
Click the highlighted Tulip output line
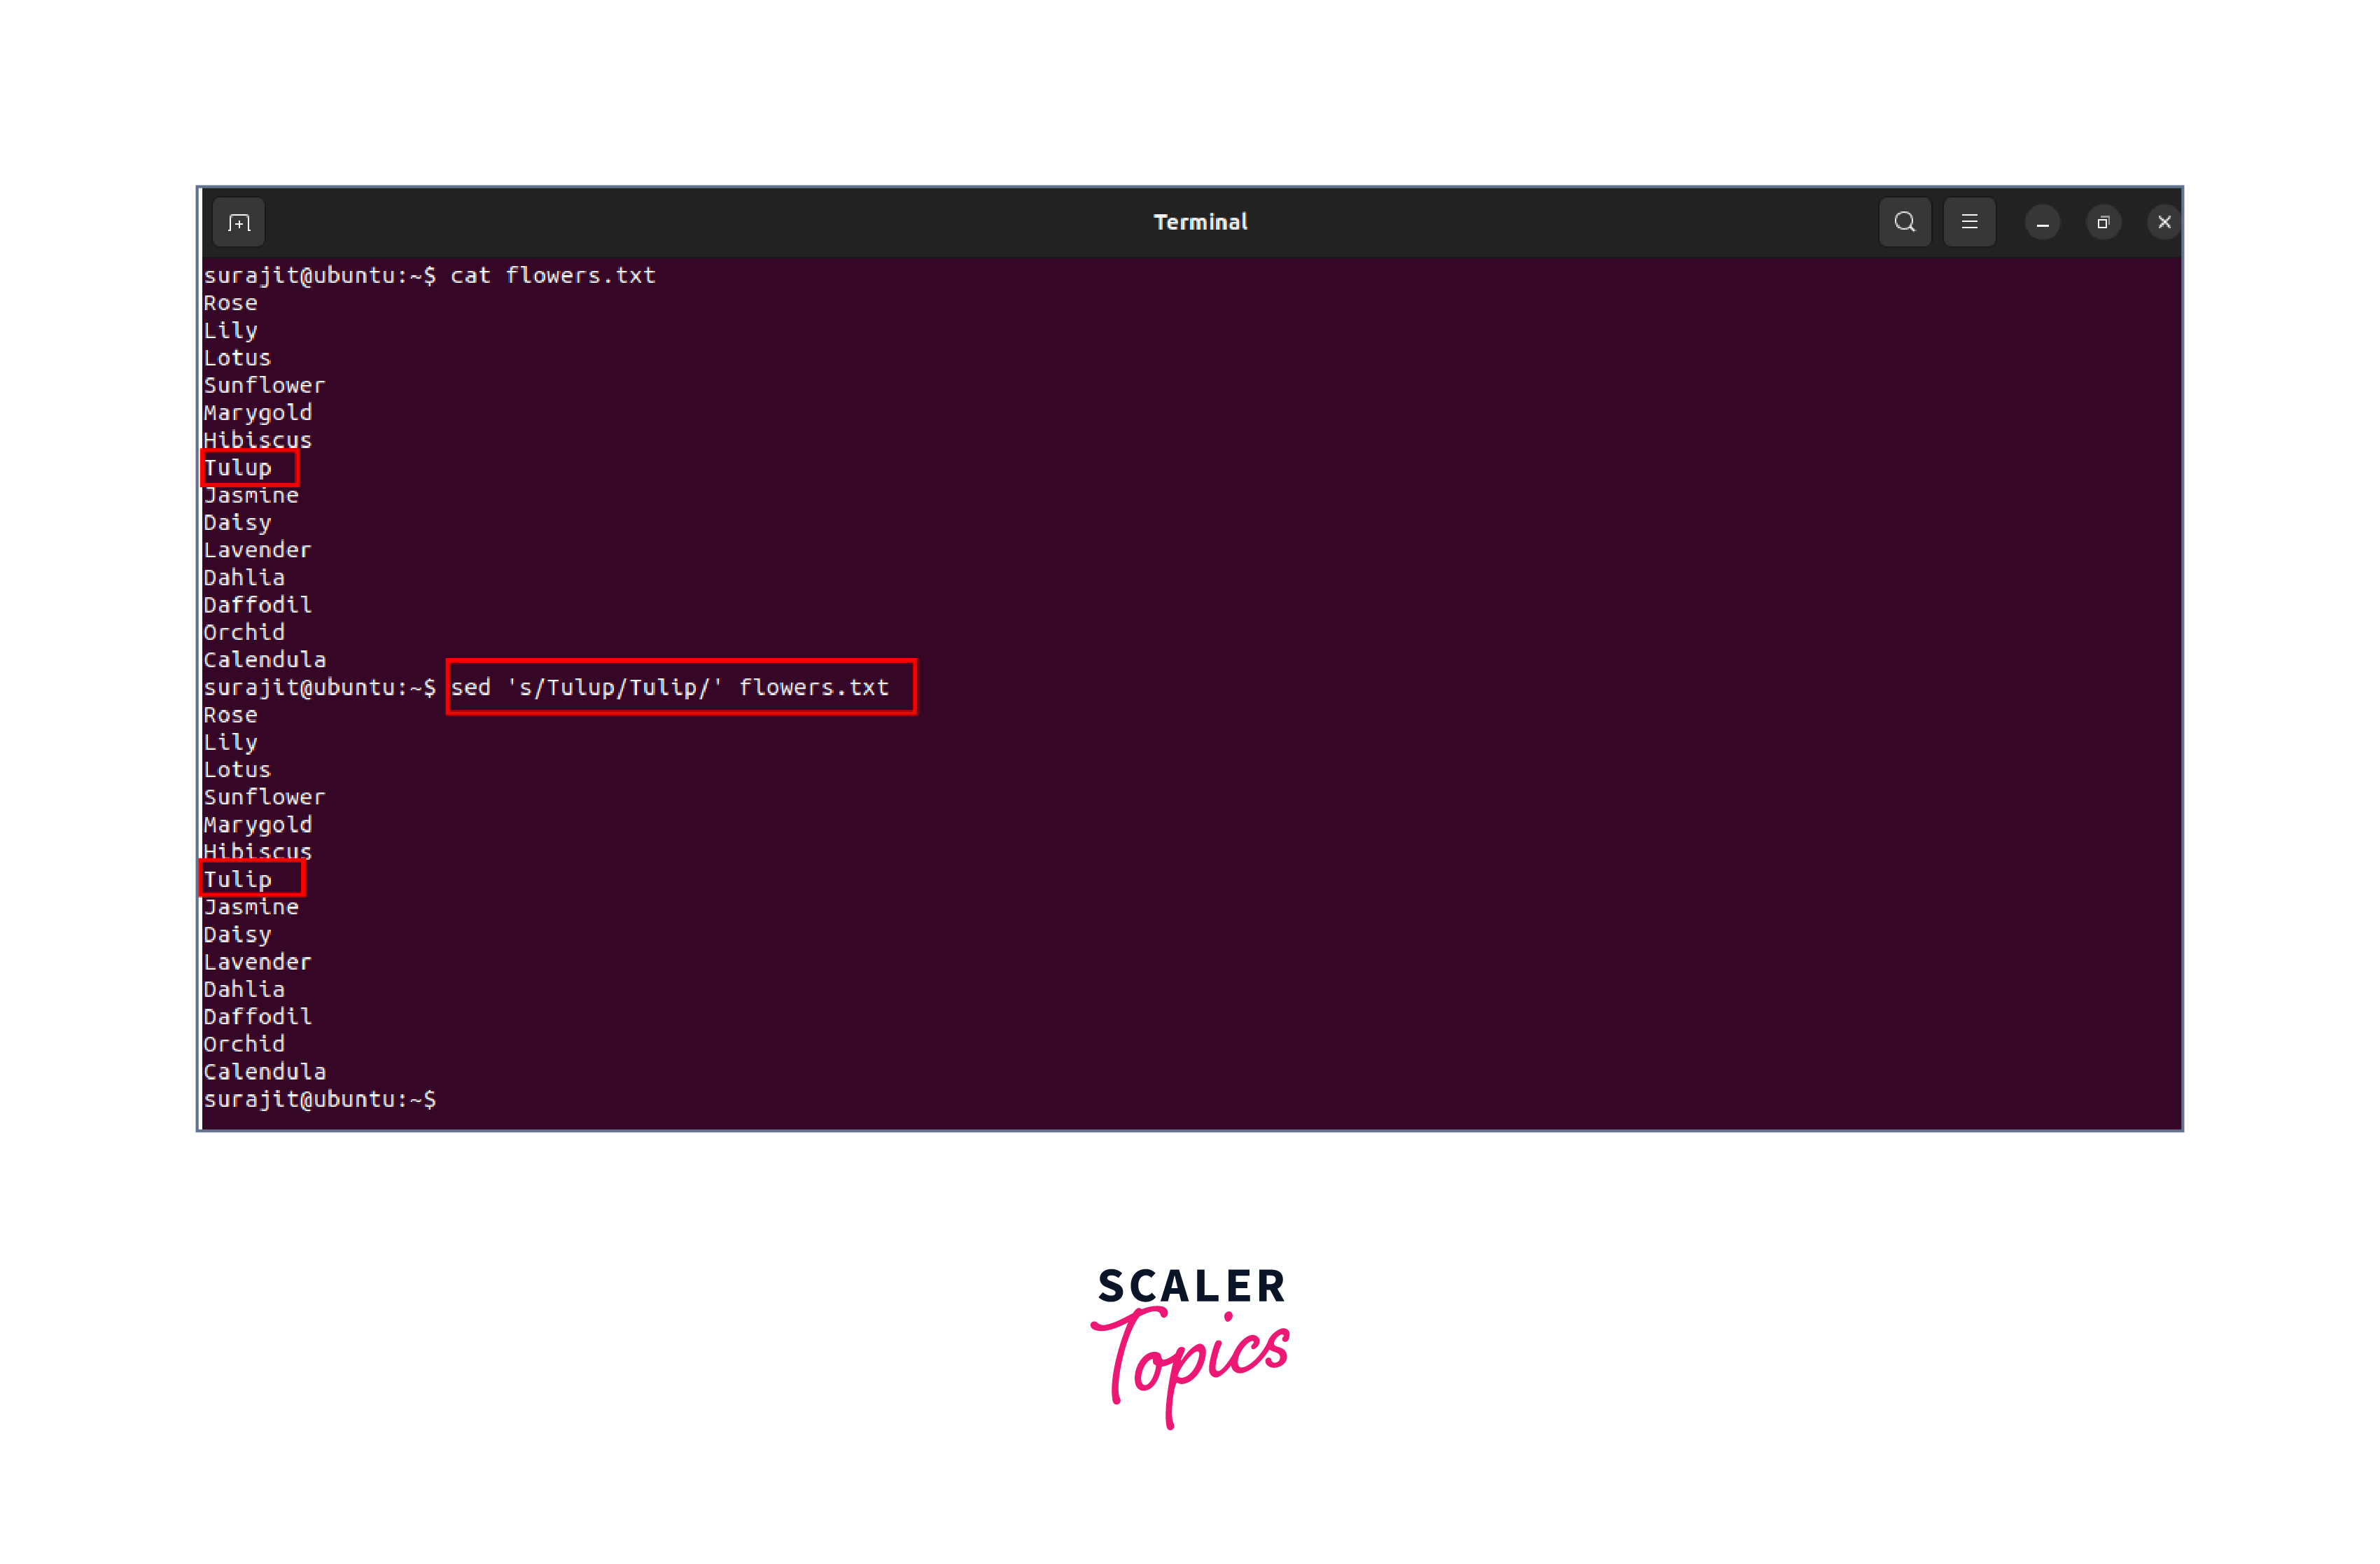tap(238, 880)
